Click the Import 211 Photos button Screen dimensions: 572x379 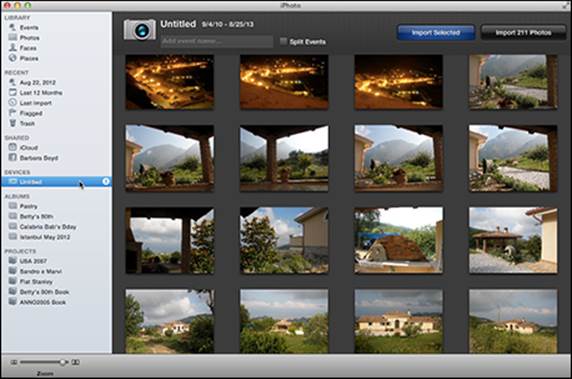click(x=523, y=32)
